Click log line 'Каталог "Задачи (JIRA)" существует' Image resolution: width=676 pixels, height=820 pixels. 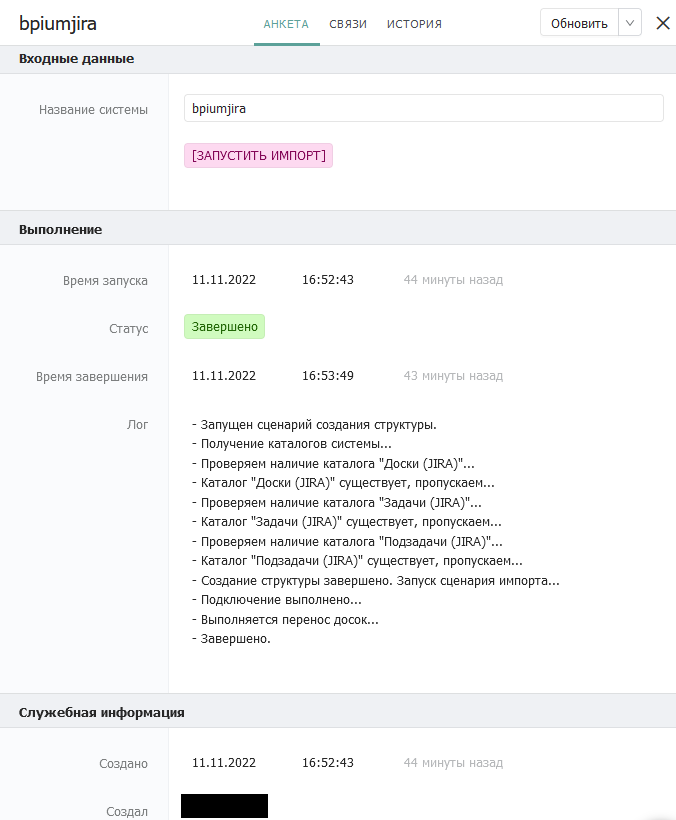[x=347, y=522]
